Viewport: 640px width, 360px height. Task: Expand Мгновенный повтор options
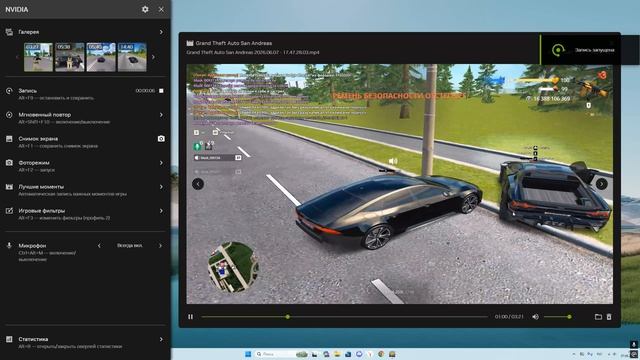(161, 115)
